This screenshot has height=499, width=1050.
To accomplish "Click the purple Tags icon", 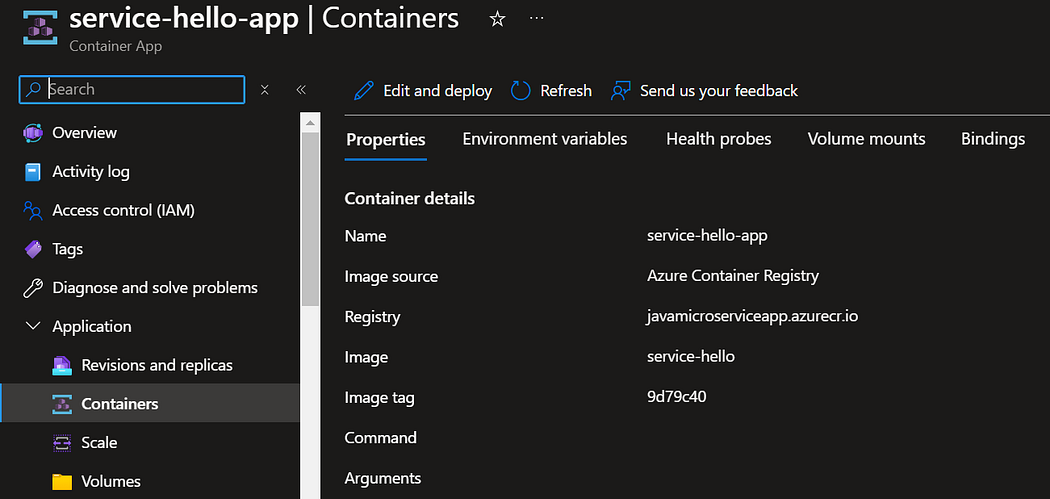I will point(33,249).
